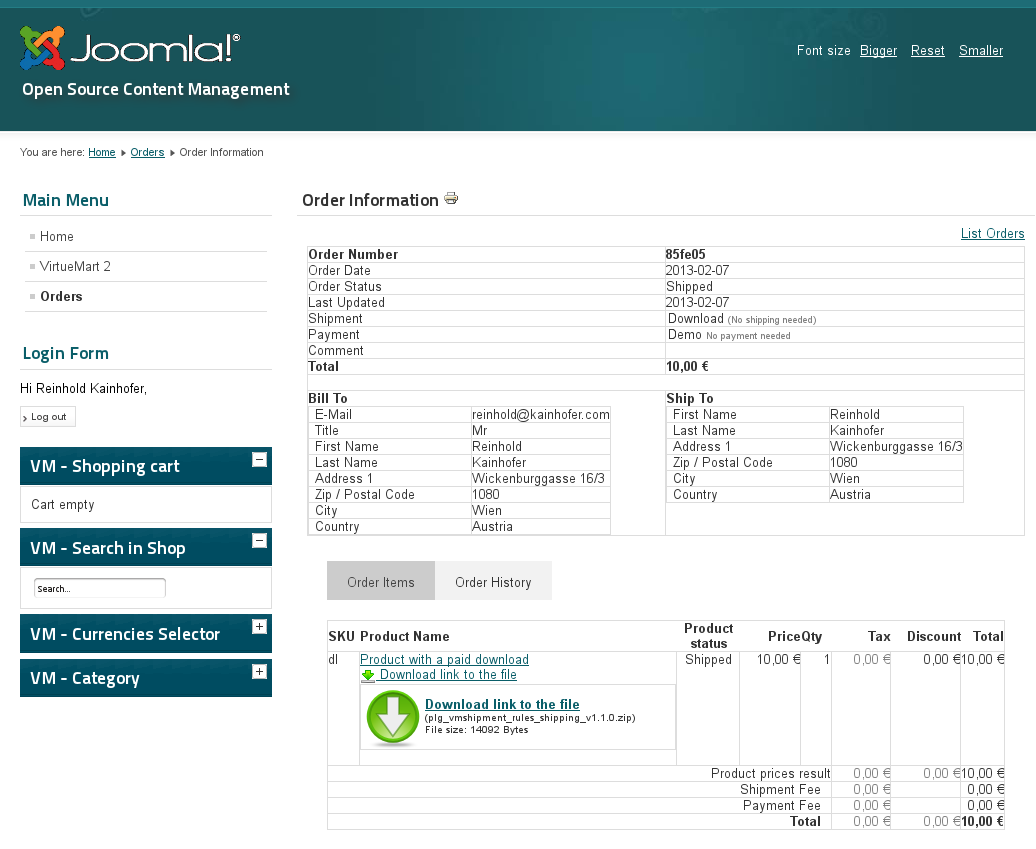Select the Order Items tab
The width and height of the screenshot is (1036, 849).
[x=380, y=582]
